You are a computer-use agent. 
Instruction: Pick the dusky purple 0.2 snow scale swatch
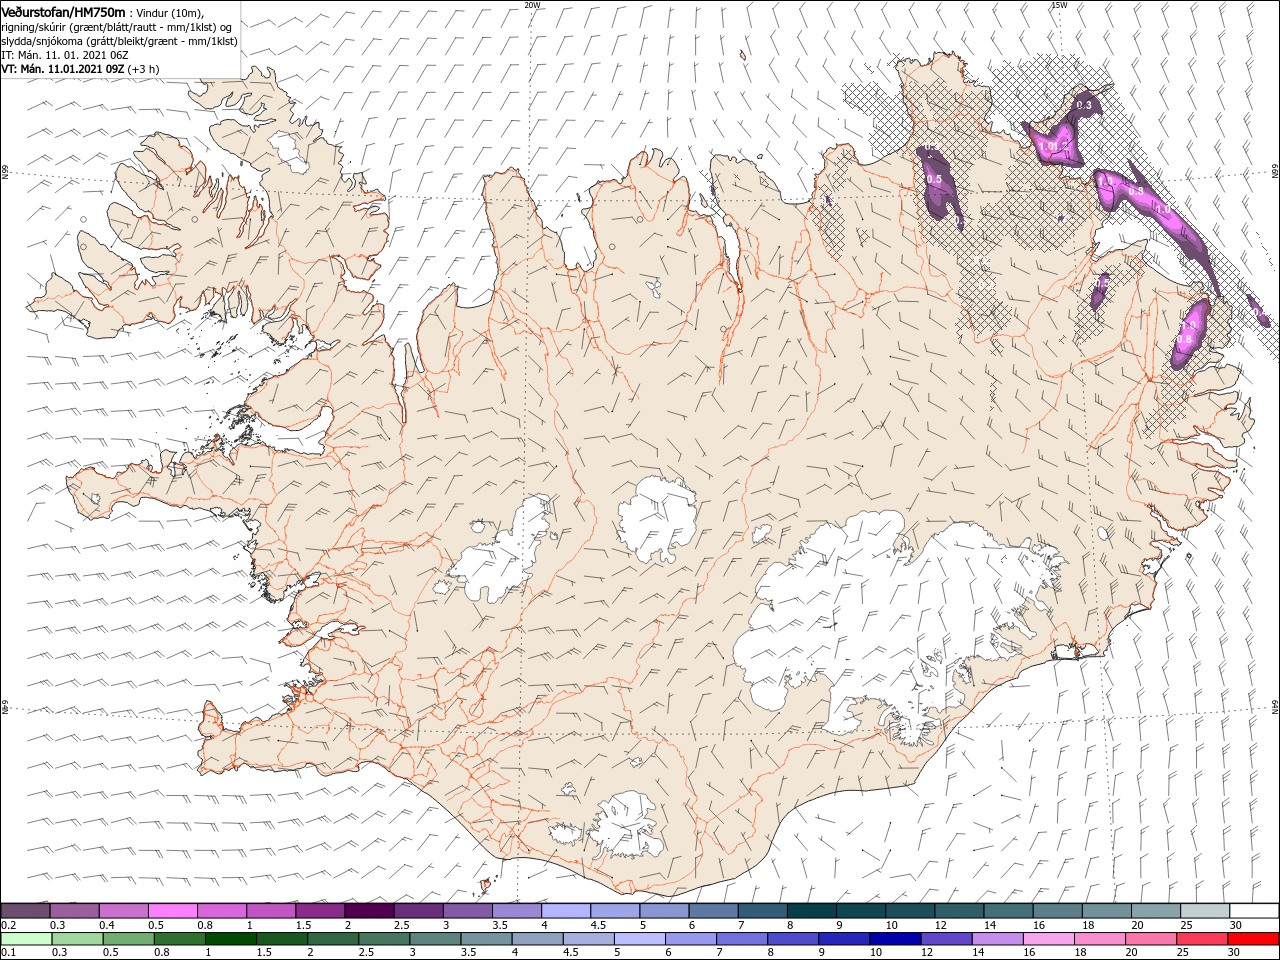coord(25,911)
